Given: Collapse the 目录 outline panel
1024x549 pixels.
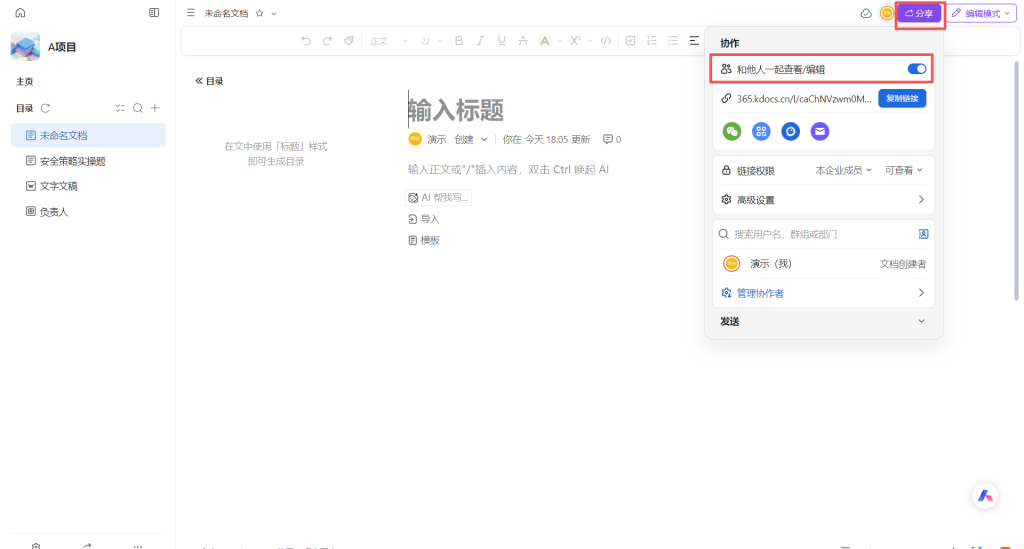Looking at the screenshot, I should pyautogui.click(x=209, y=81).
